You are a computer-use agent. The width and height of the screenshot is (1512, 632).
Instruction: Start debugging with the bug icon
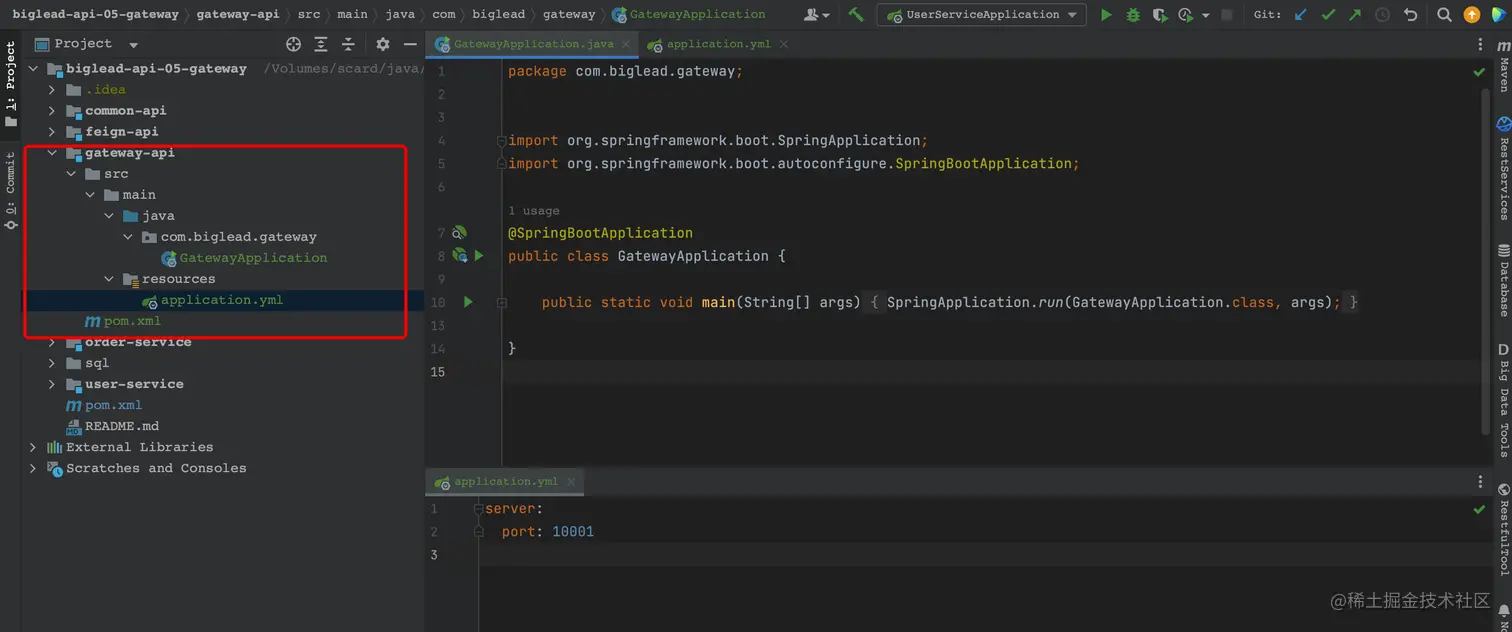[1133, 15]
